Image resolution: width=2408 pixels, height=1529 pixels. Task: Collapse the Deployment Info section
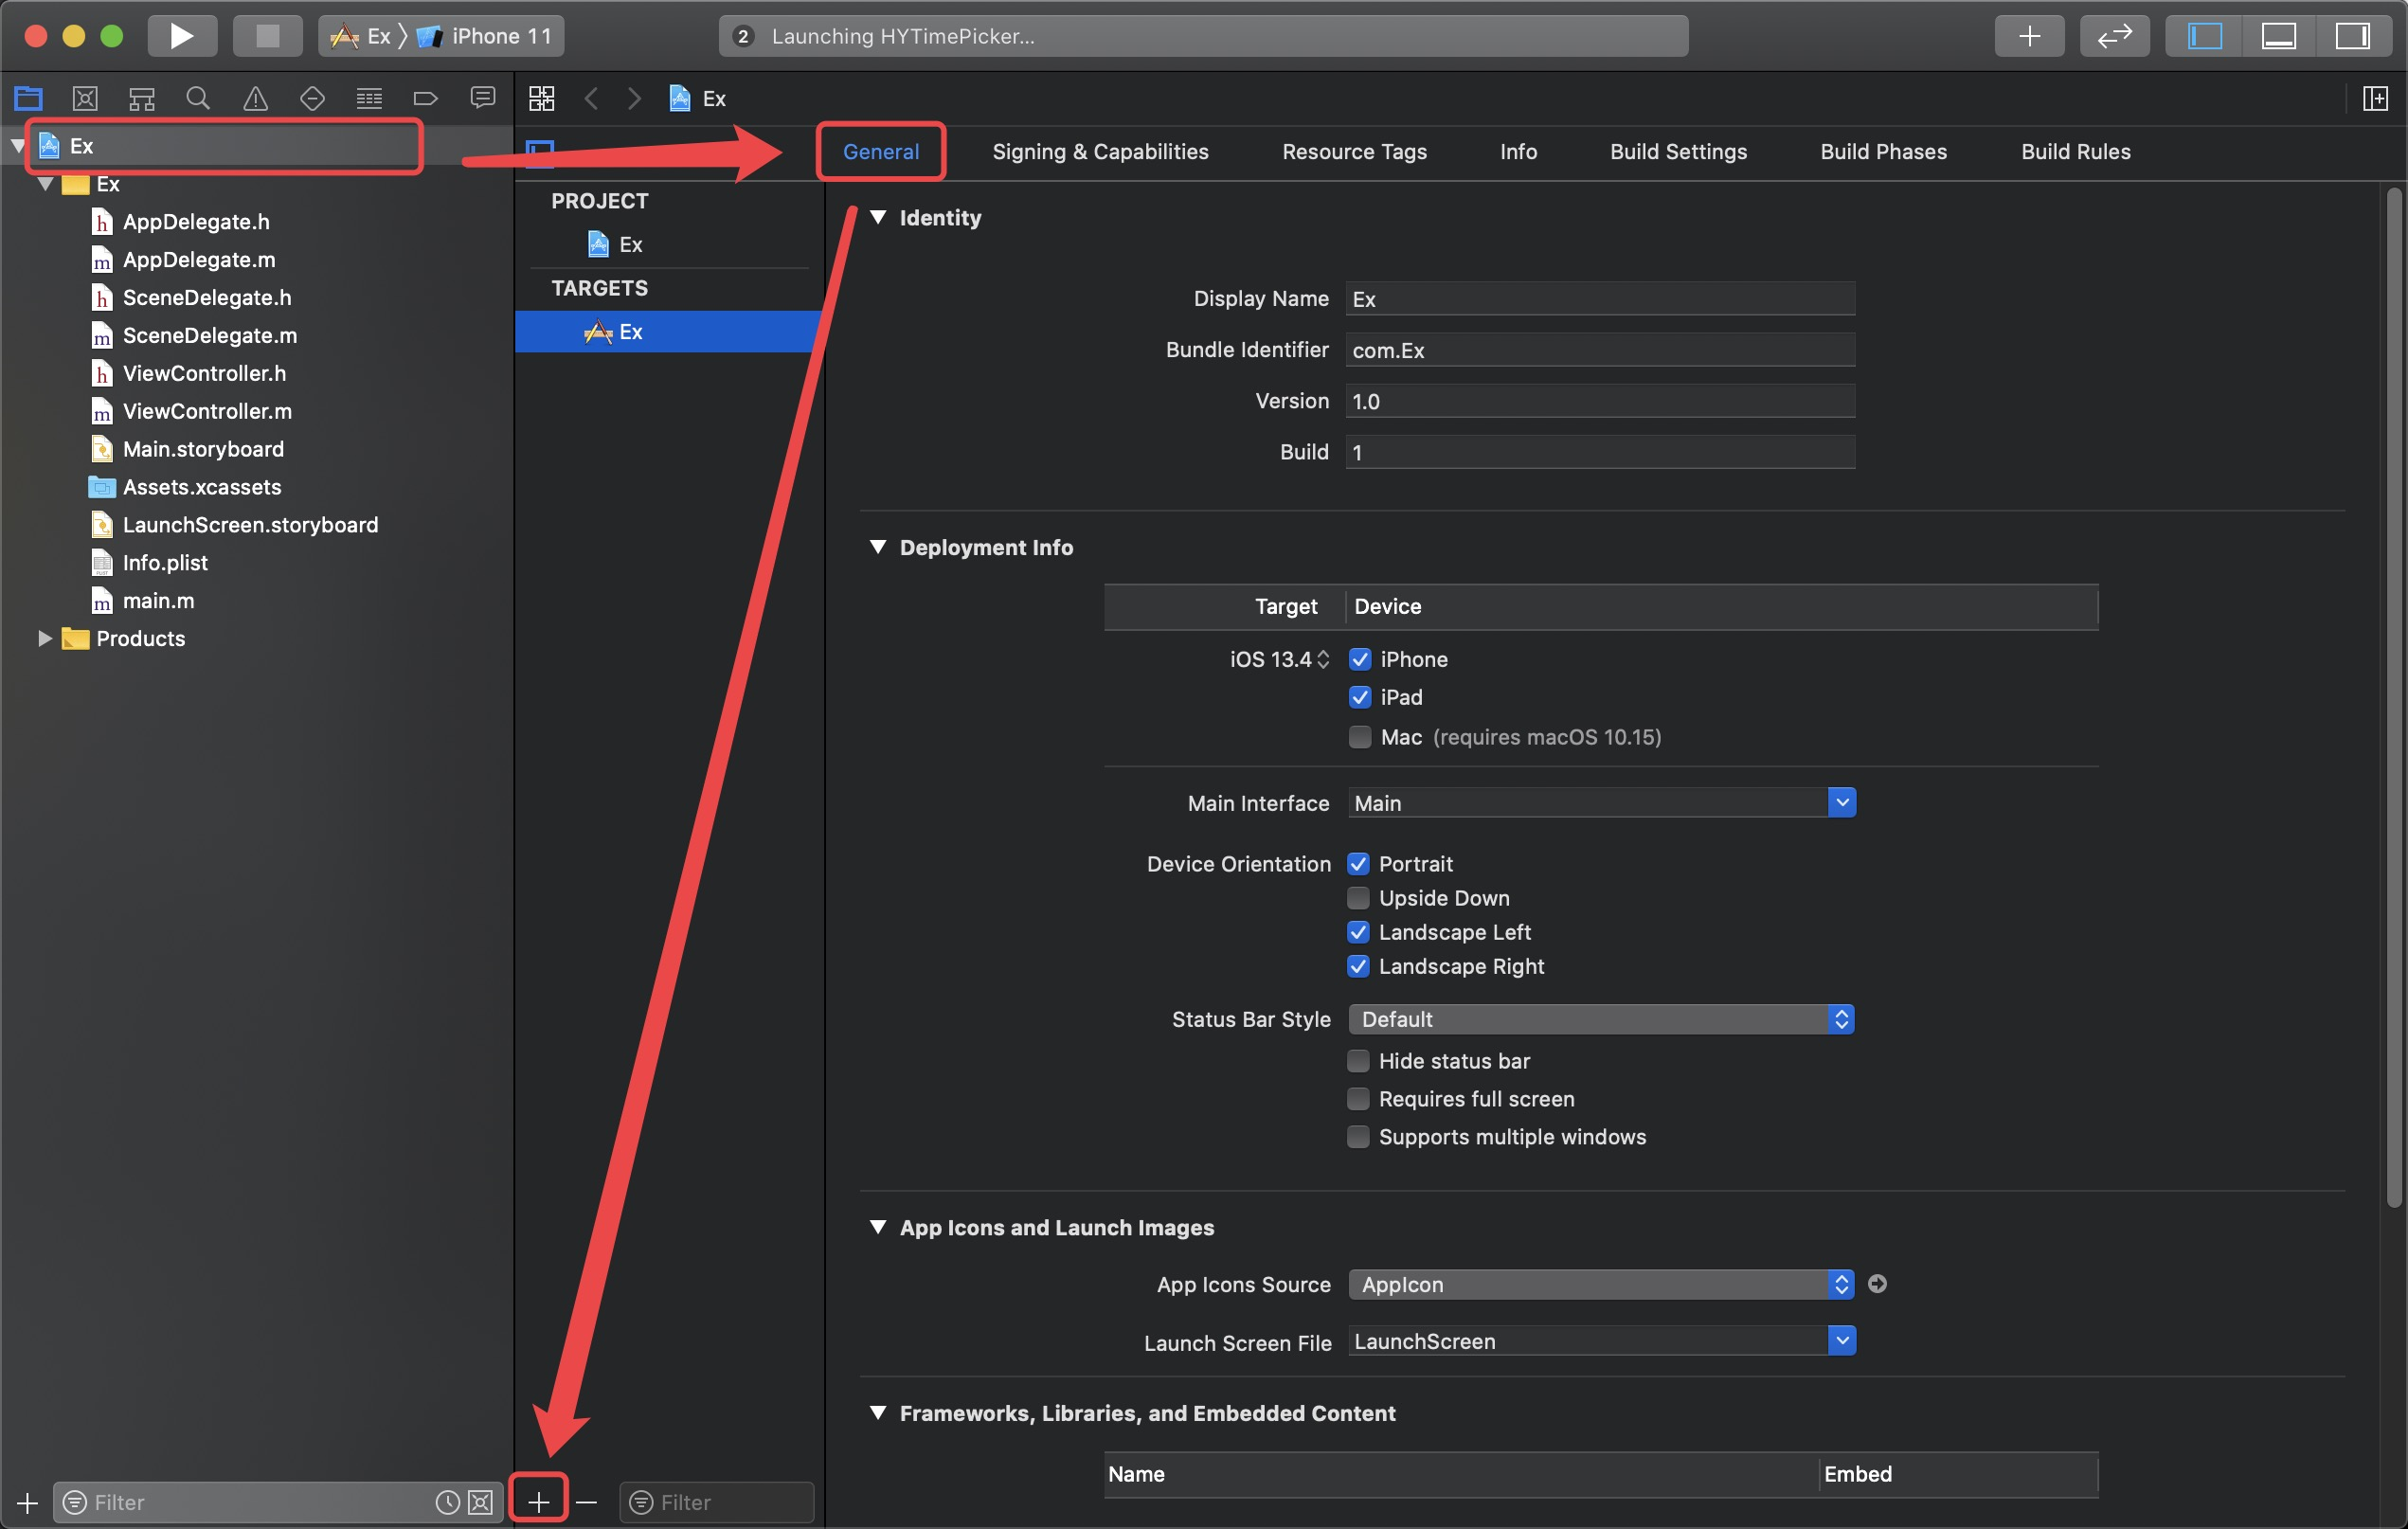[878, 547]
